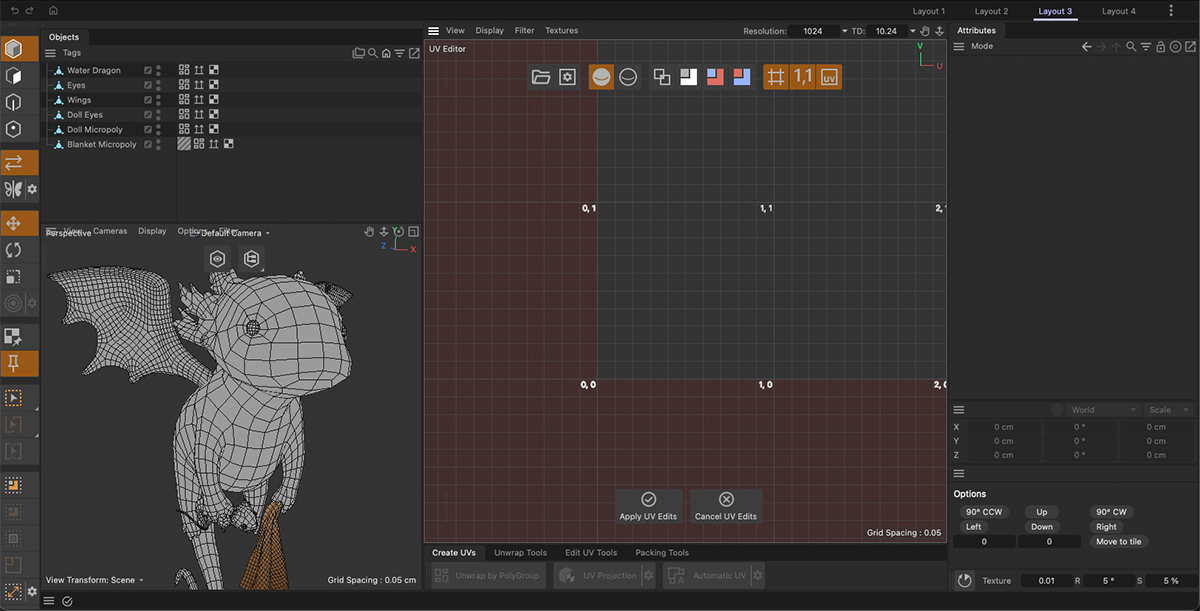The image size is (1200, 611).
Task: Toggle the symmetry butterfly icon
Action: (13, 189)
